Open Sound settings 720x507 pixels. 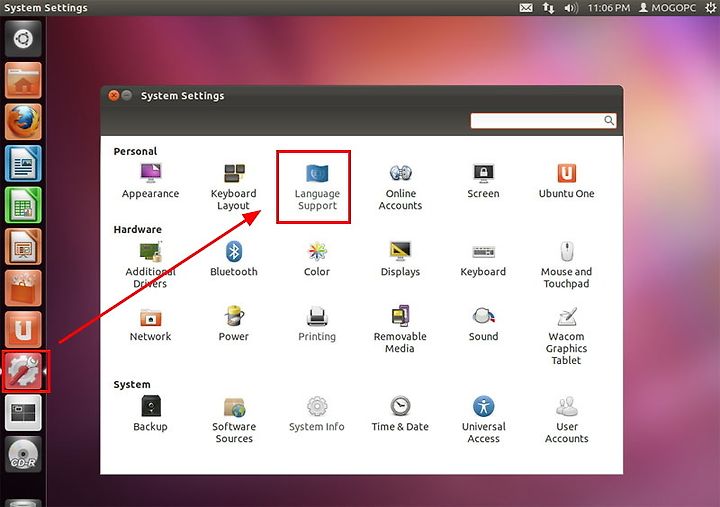tap(483, 324)
